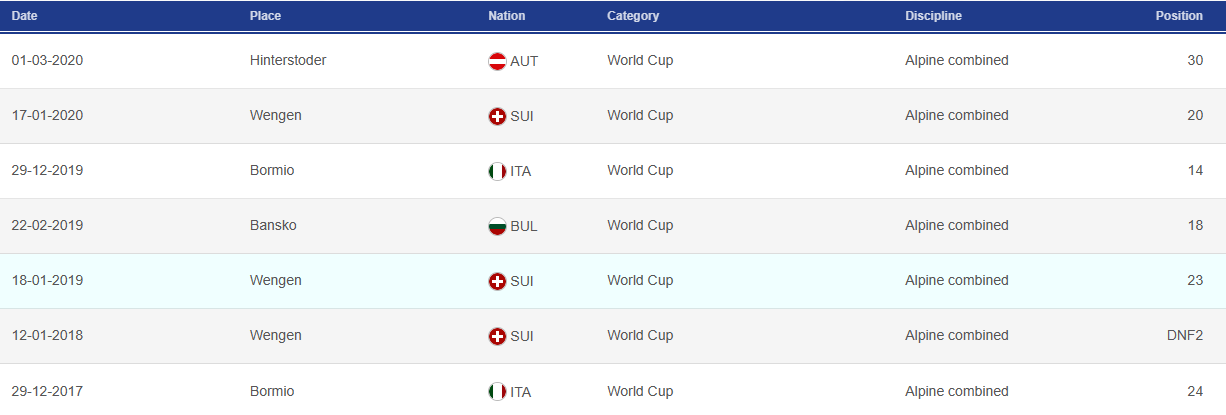Click Alpine combined in the 22-02-2019 row
Image resolution: width=1226 pixels, height=415 pixels.
[957, 225]
